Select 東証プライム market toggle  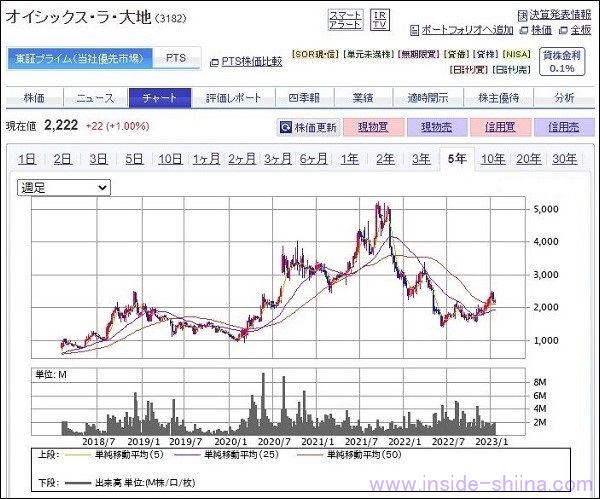coord(80,59)
